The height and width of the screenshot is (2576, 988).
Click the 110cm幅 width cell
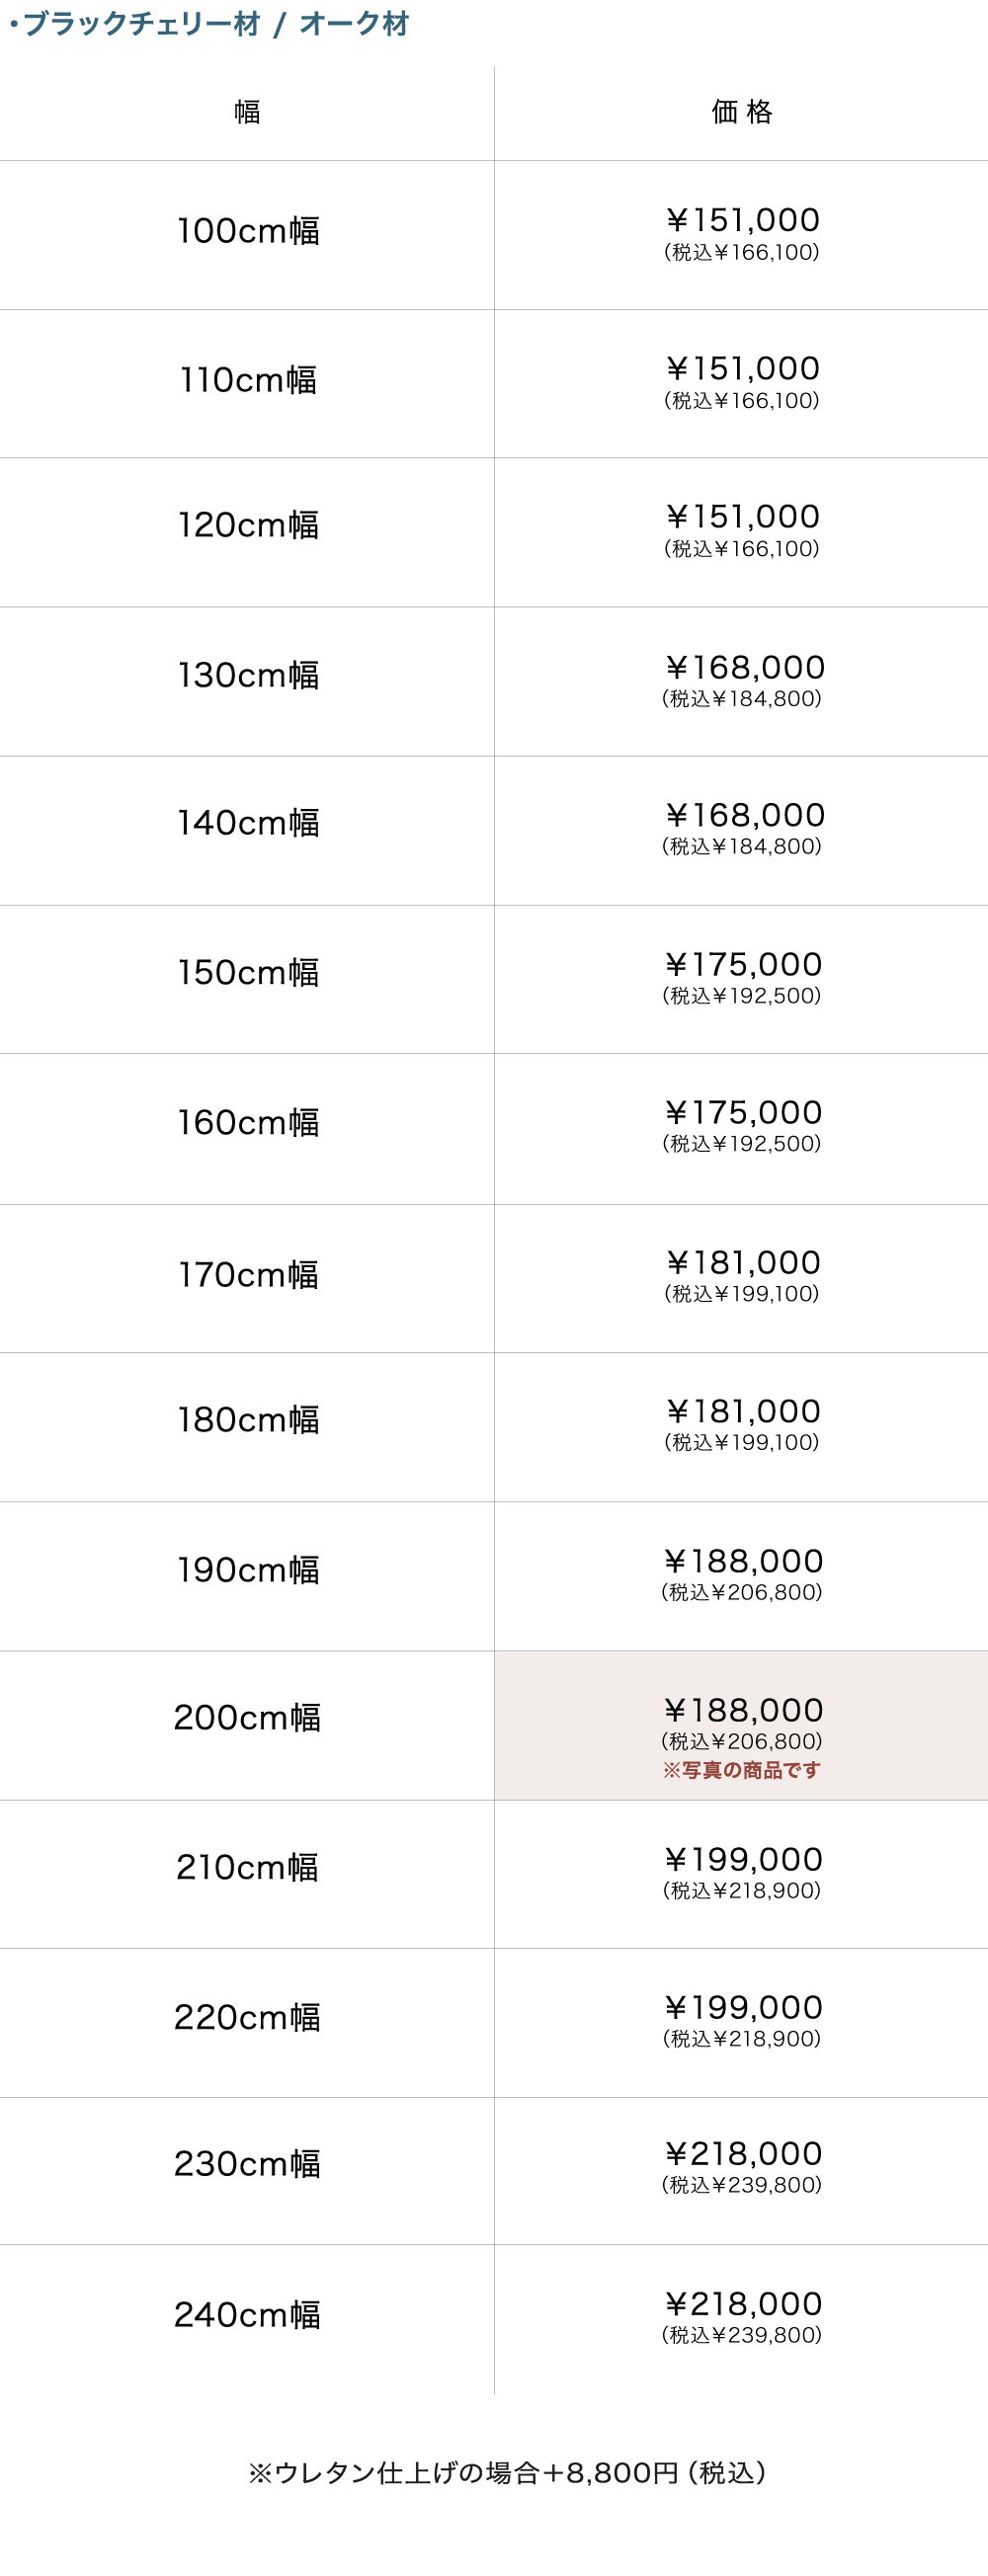point(248,380)
